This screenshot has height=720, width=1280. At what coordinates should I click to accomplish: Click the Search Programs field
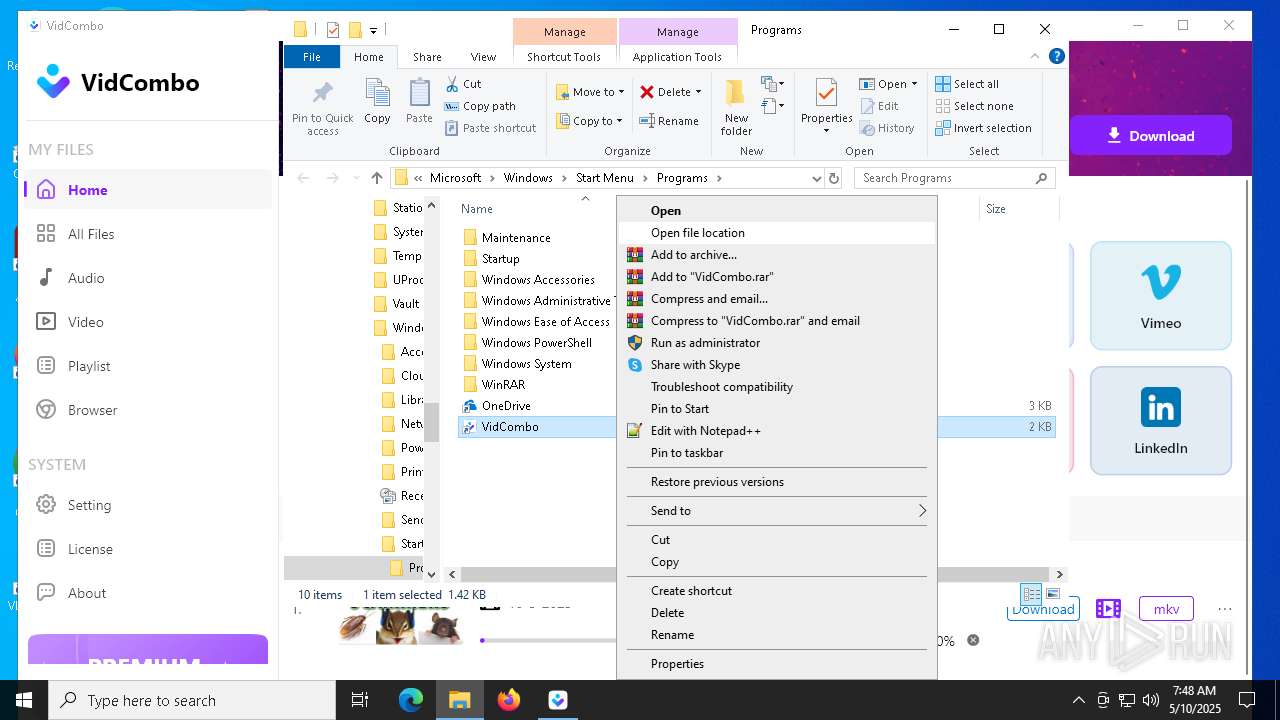pos(955,178)
